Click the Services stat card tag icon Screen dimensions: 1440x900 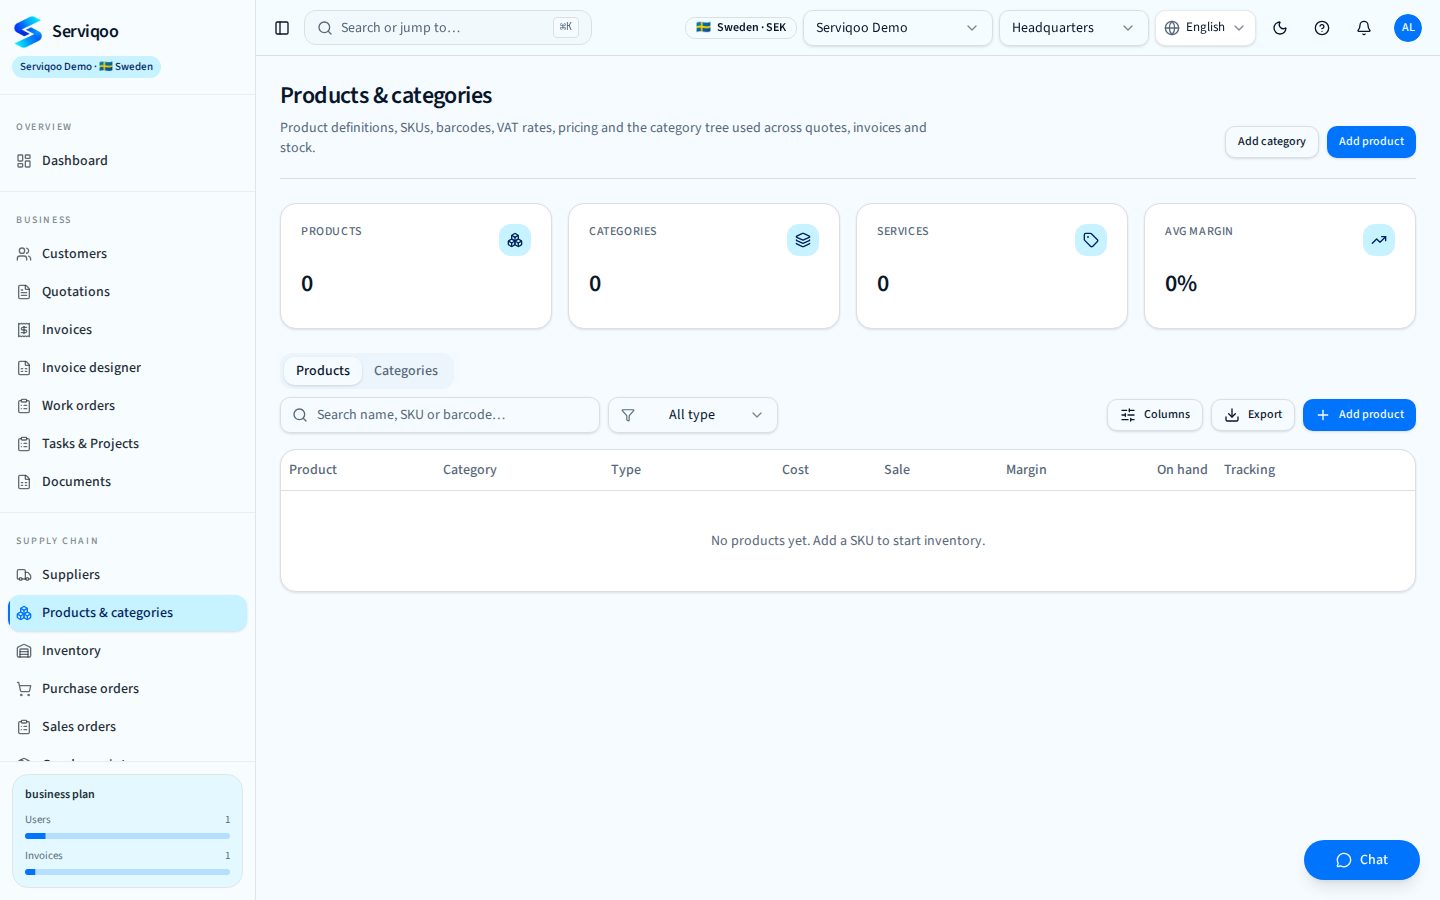1091,240
